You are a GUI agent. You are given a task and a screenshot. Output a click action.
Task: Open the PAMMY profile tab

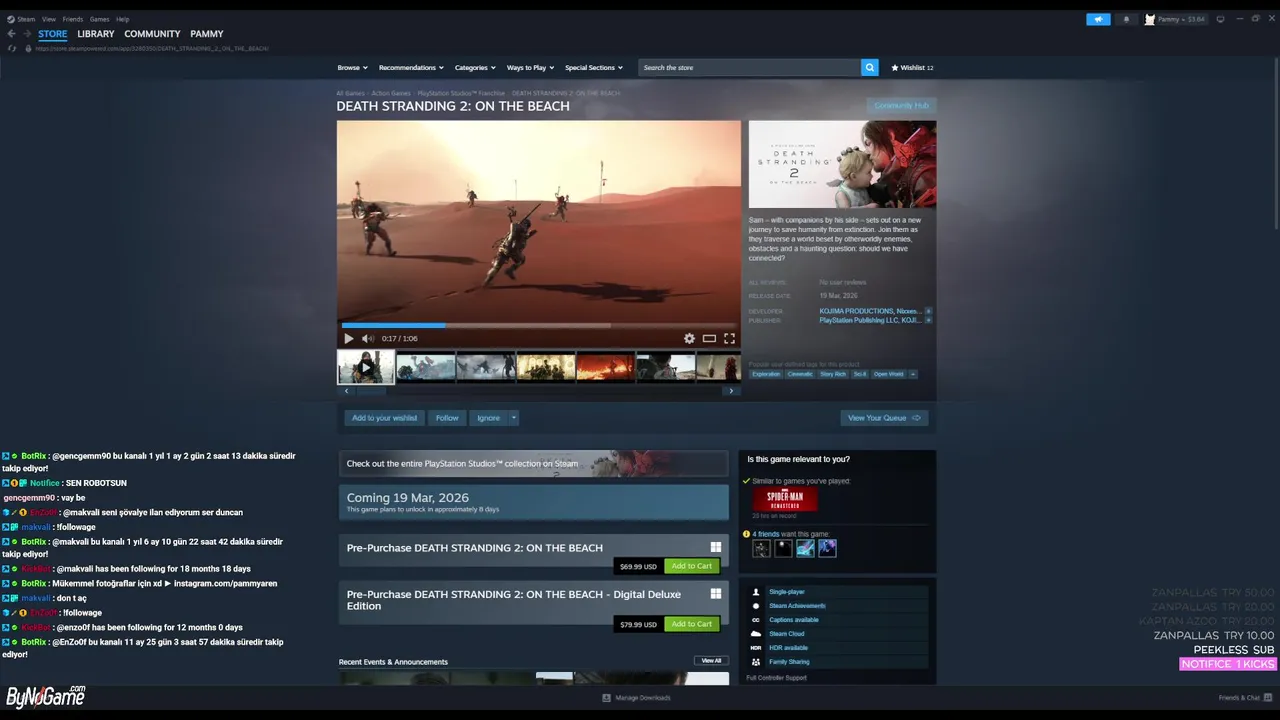pos(207,34)
